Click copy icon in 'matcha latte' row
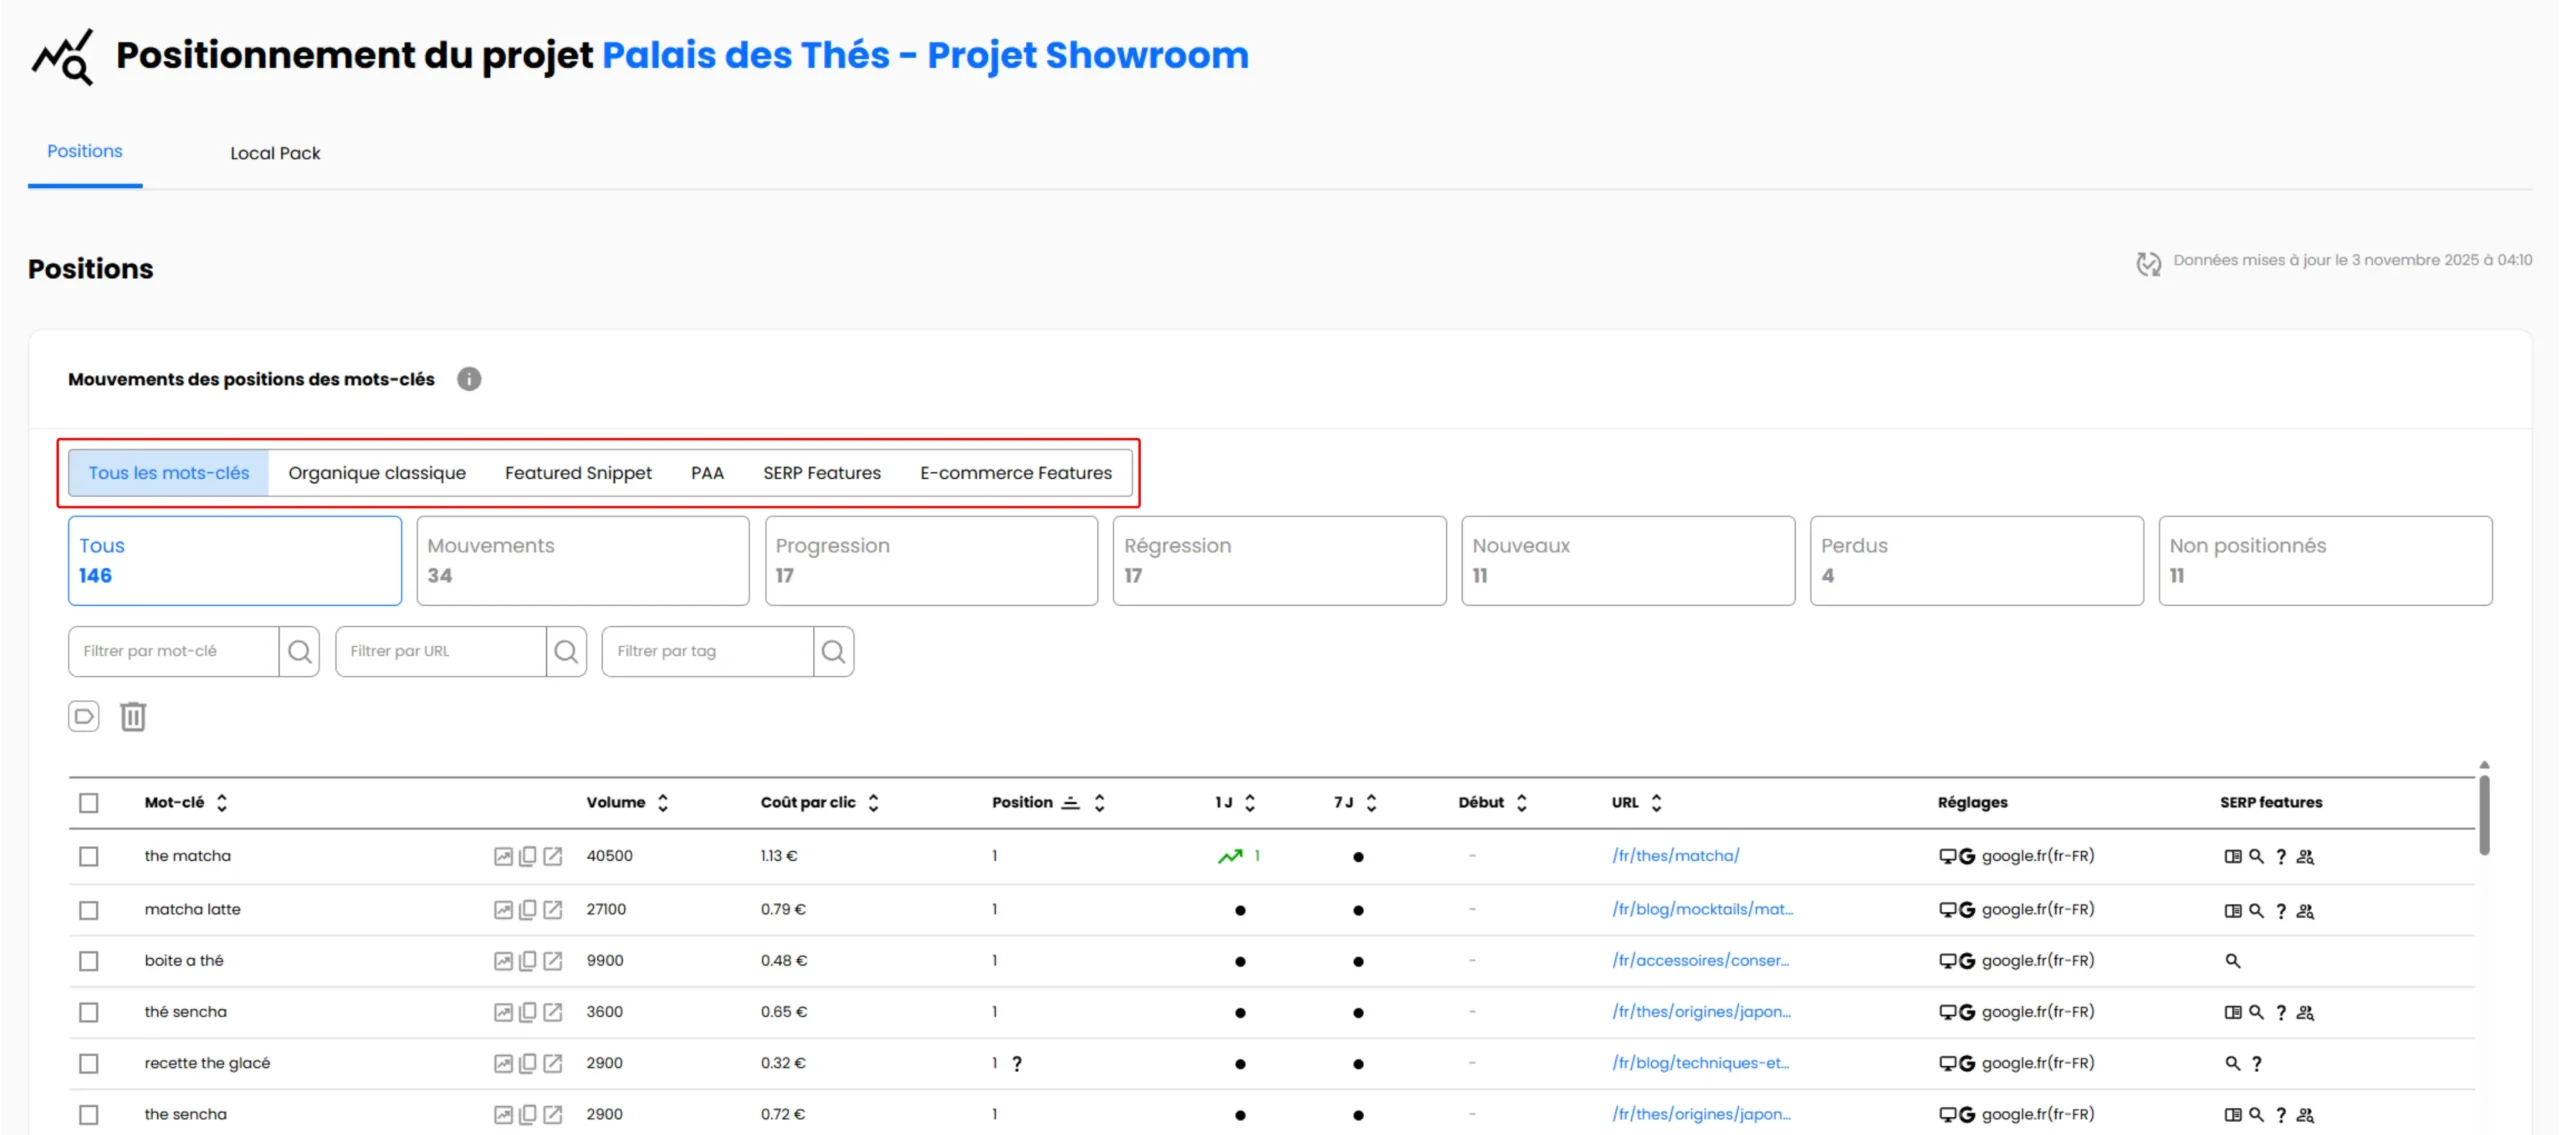The width and height of the screenshot is (2560, 1135). pos(528,909)
